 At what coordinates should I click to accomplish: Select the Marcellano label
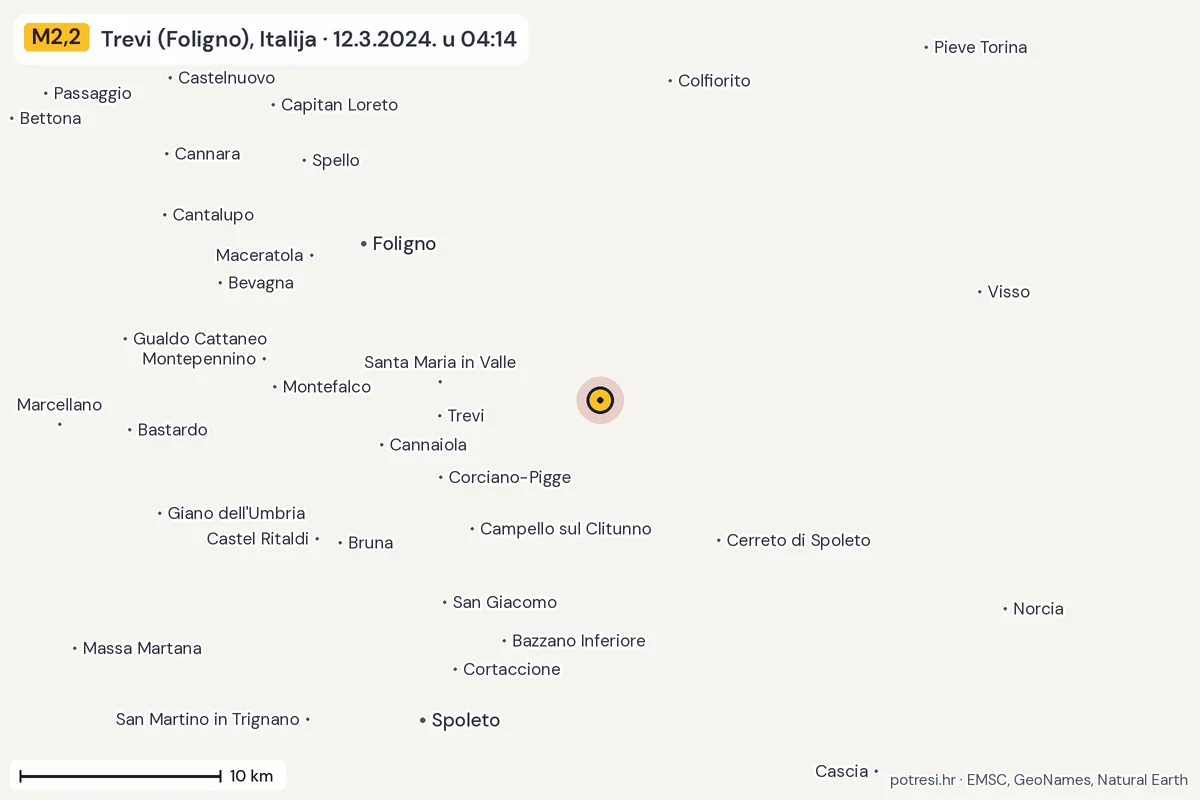tap(59, 405)
